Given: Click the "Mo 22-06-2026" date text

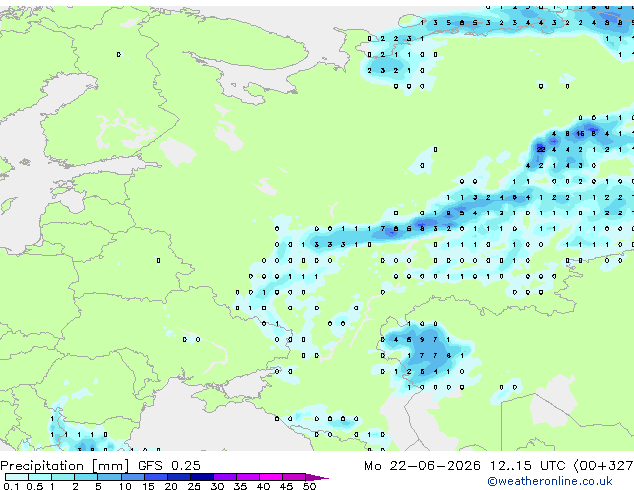Looking at the screenshot, I should click(422, 466).
